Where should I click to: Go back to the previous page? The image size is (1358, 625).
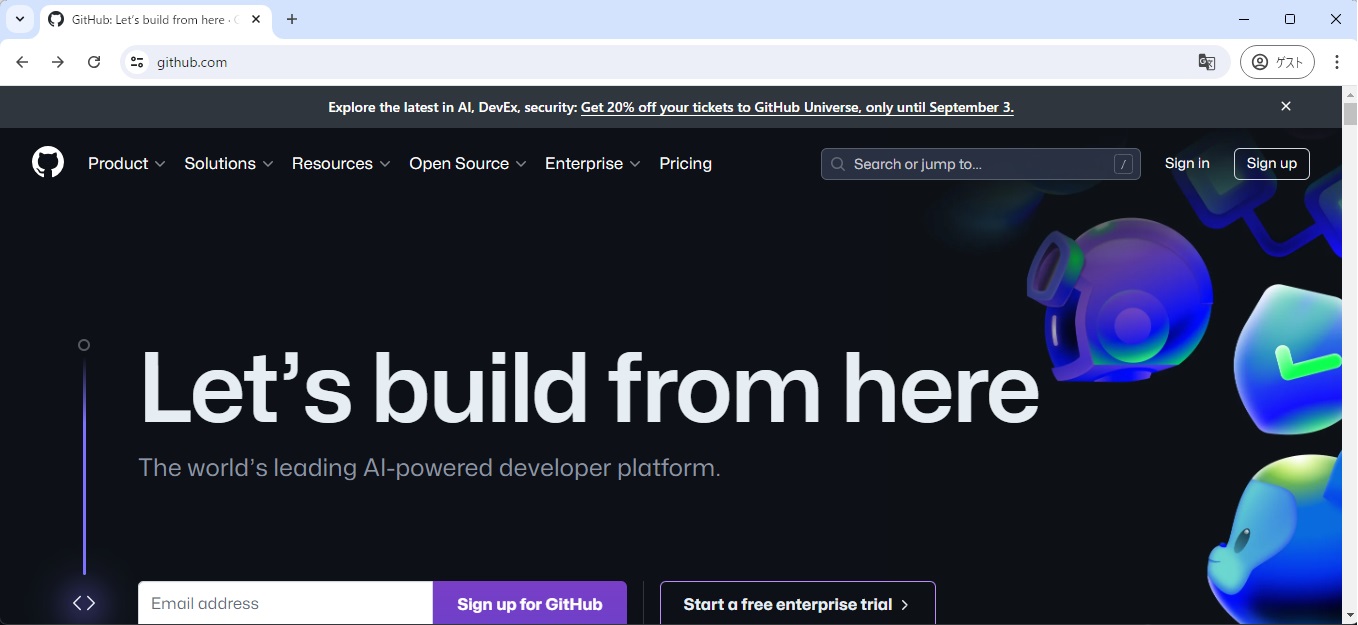pyautogui.click(x=22, y=62)
